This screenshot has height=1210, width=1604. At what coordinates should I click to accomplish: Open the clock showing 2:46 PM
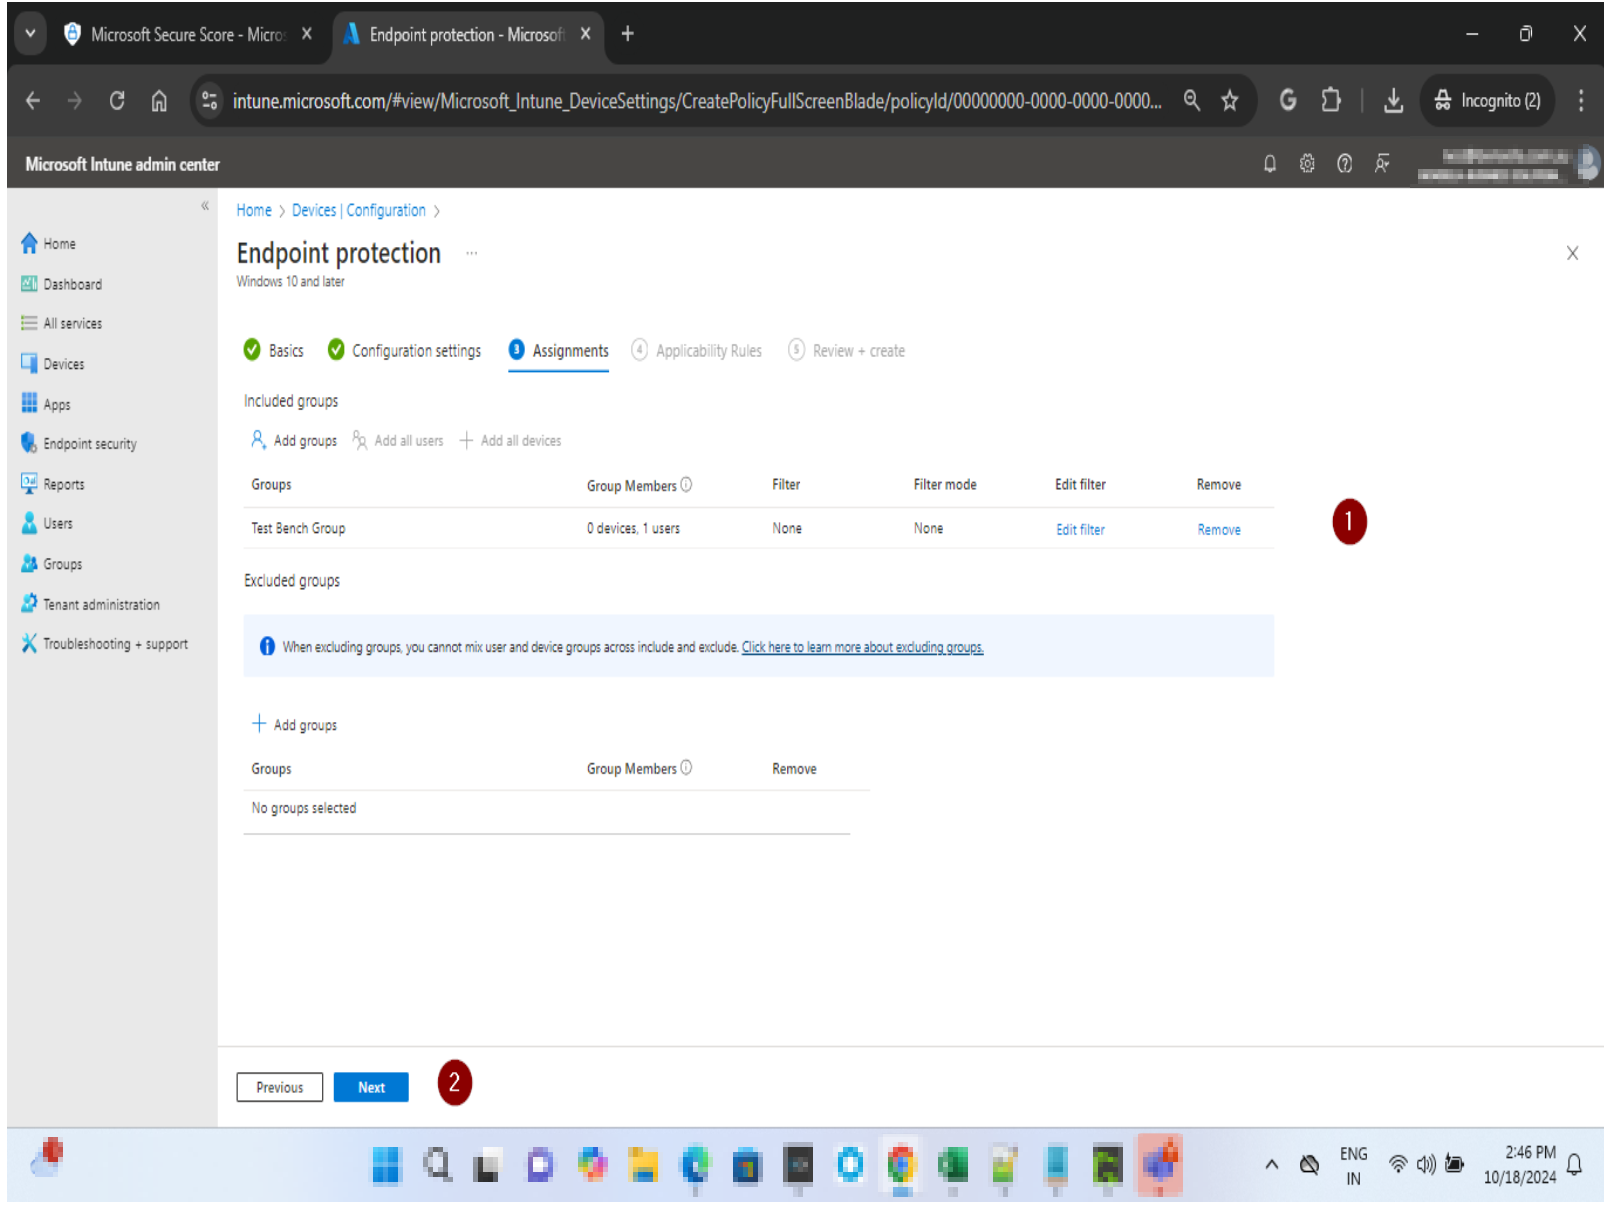(1519, 1165)
